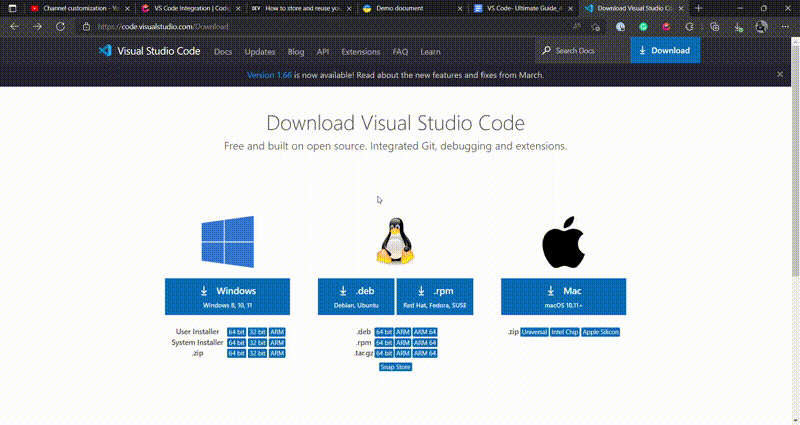Open the Snap Store link
The image size is (800, 425).
click(395, 367)
